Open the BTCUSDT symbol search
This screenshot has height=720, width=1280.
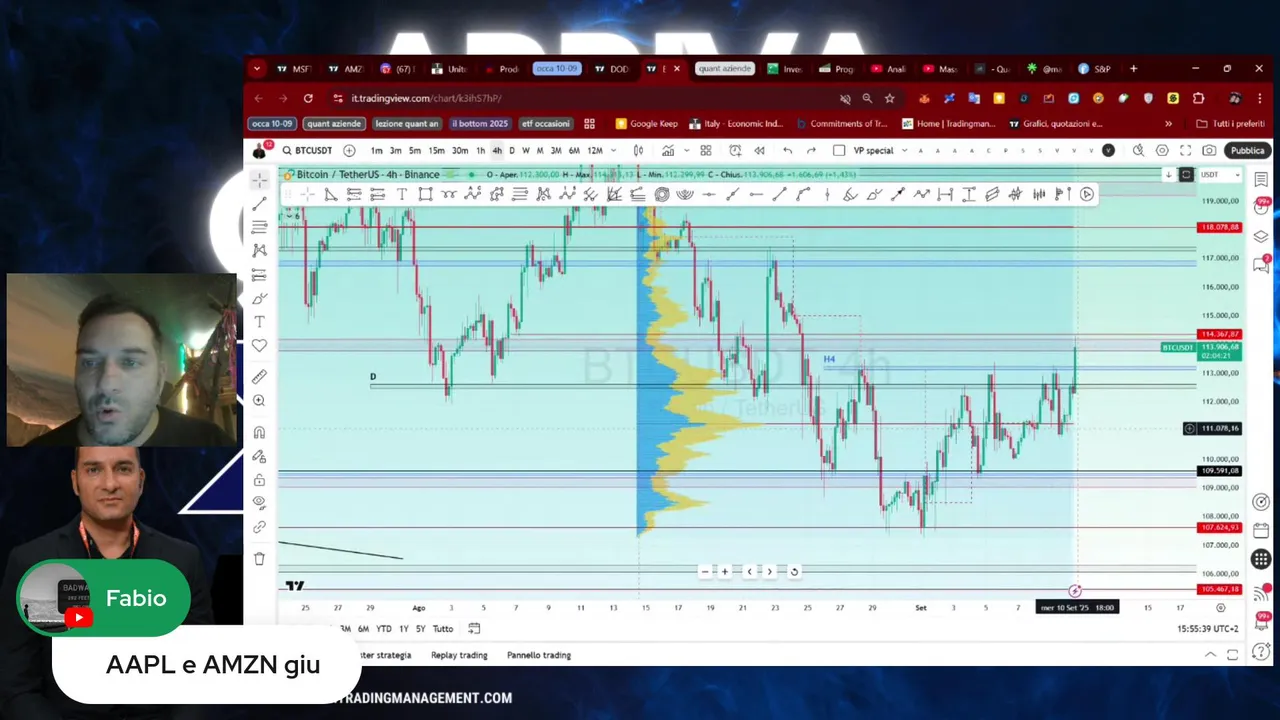pos(307,150)
